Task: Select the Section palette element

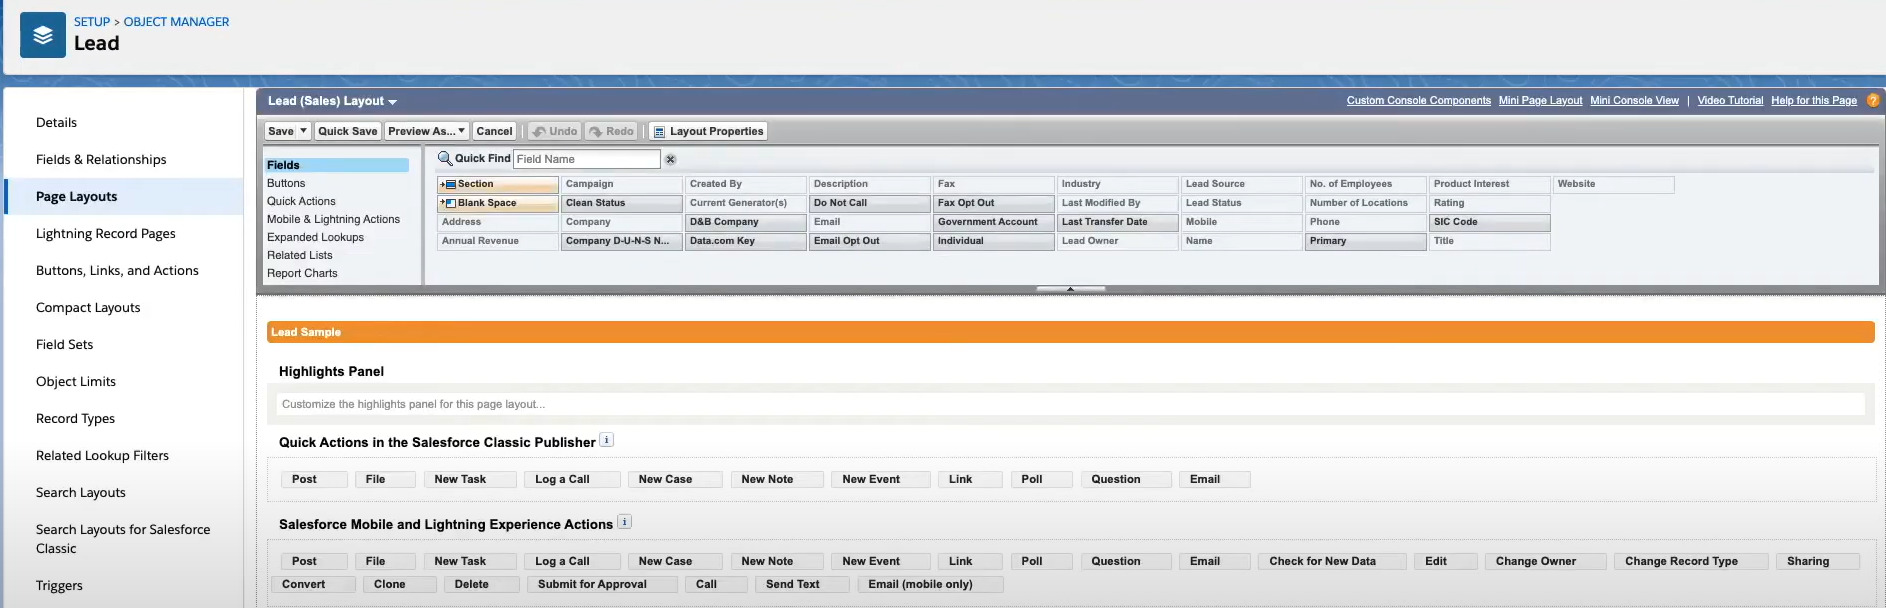Action: tap(498, 184)
